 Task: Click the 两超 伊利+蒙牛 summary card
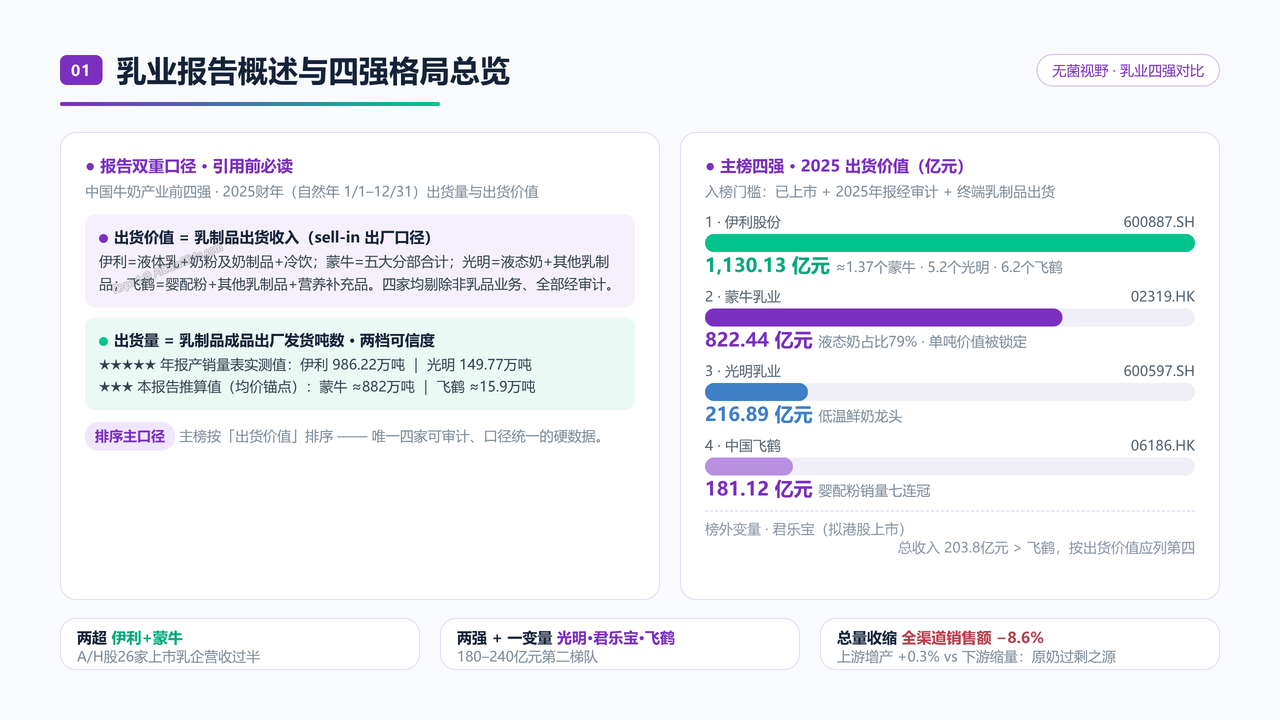[240, 644]
